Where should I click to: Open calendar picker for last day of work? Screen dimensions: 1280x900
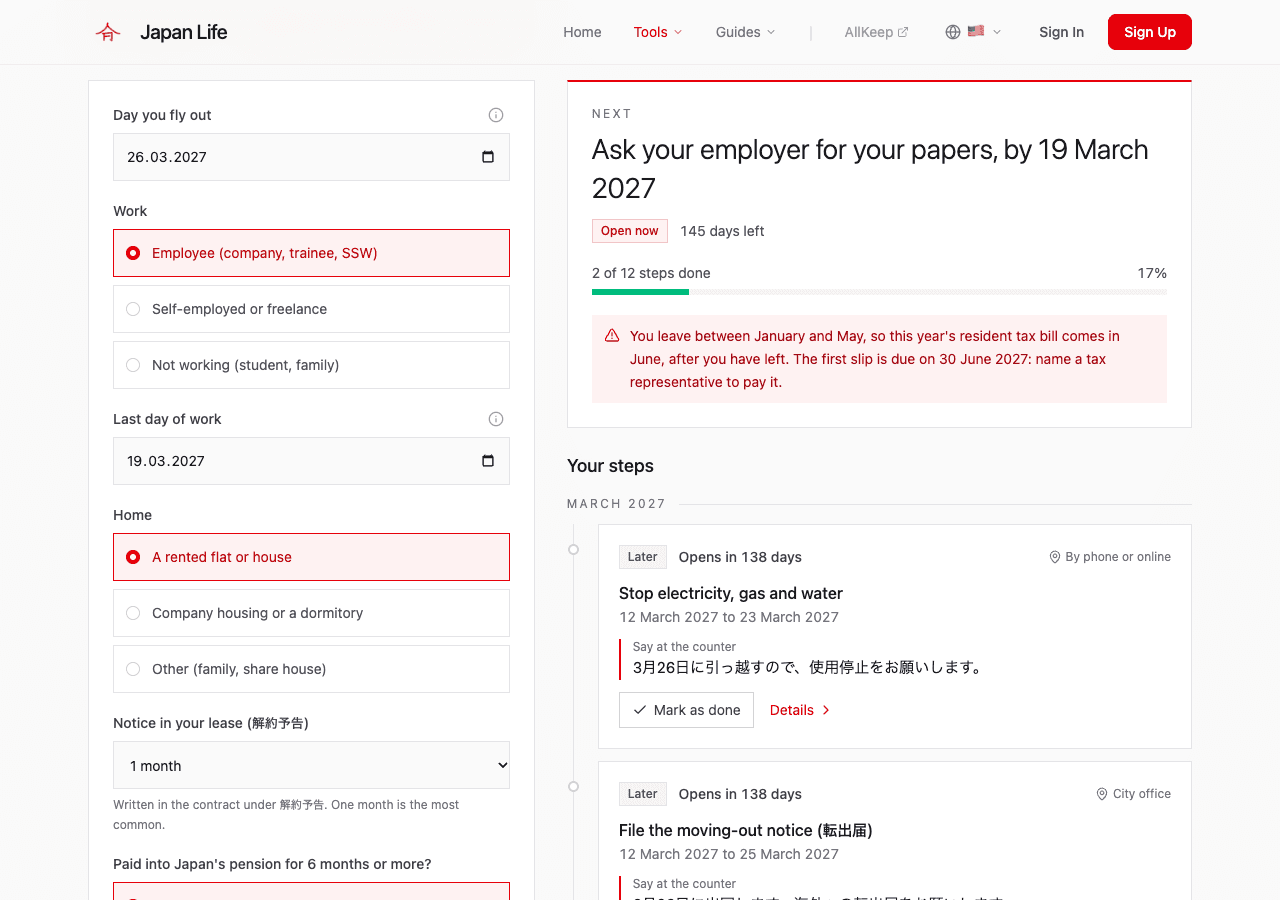(488, 461)
